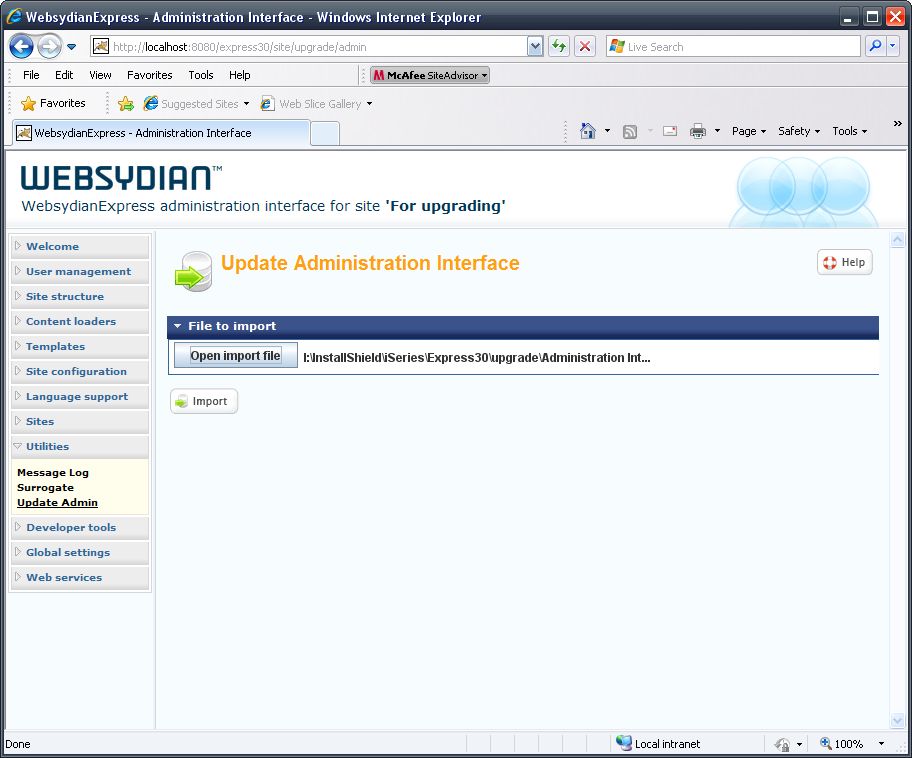Open the File menu

(x=31, y=75)
